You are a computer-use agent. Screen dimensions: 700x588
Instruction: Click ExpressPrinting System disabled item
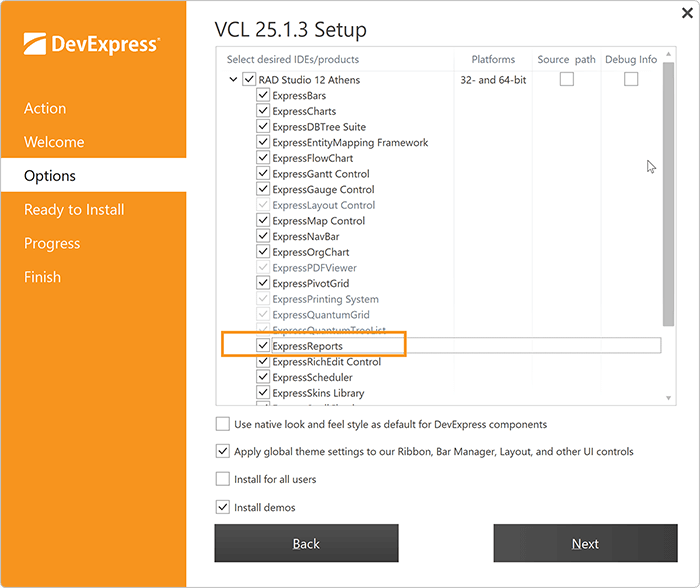tap(325, 299)
